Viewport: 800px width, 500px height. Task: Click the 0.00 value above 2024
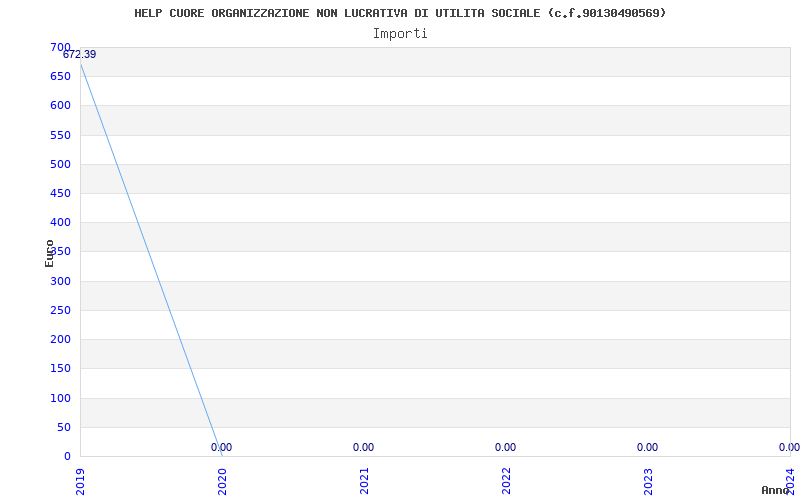[789, 447]
